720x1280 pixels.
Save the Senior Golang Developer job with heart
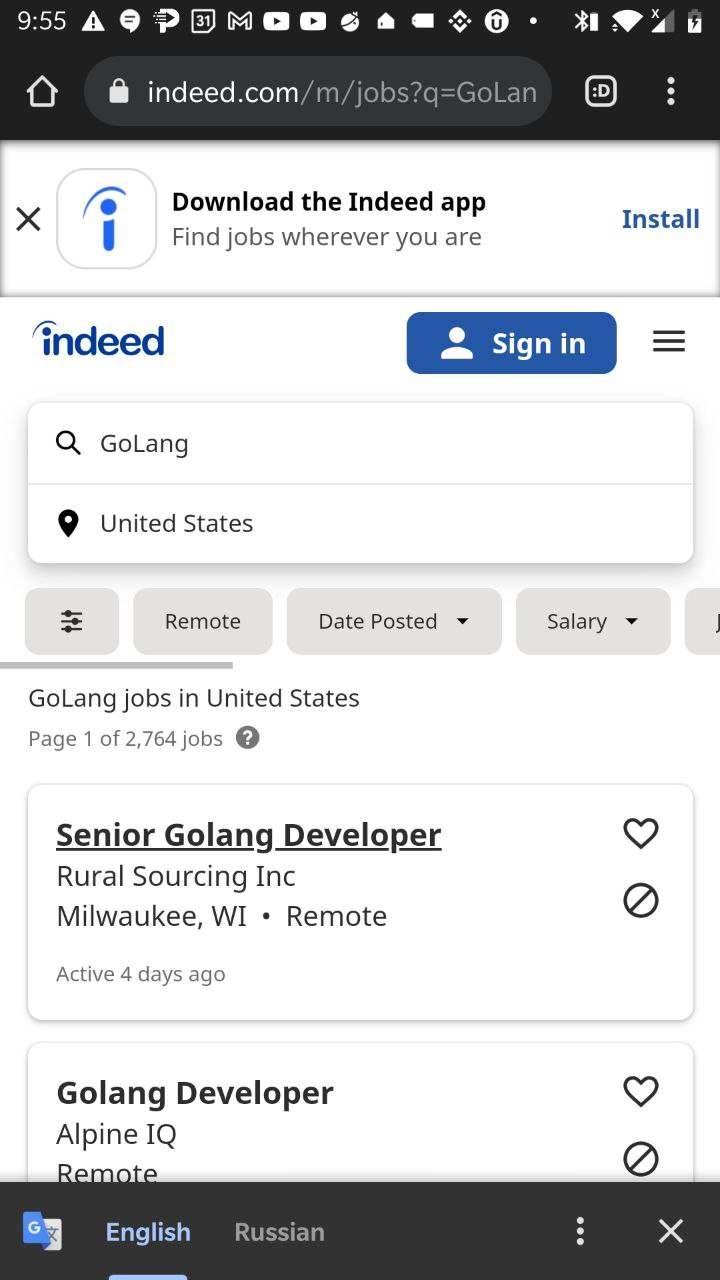(x=641, y=833)
